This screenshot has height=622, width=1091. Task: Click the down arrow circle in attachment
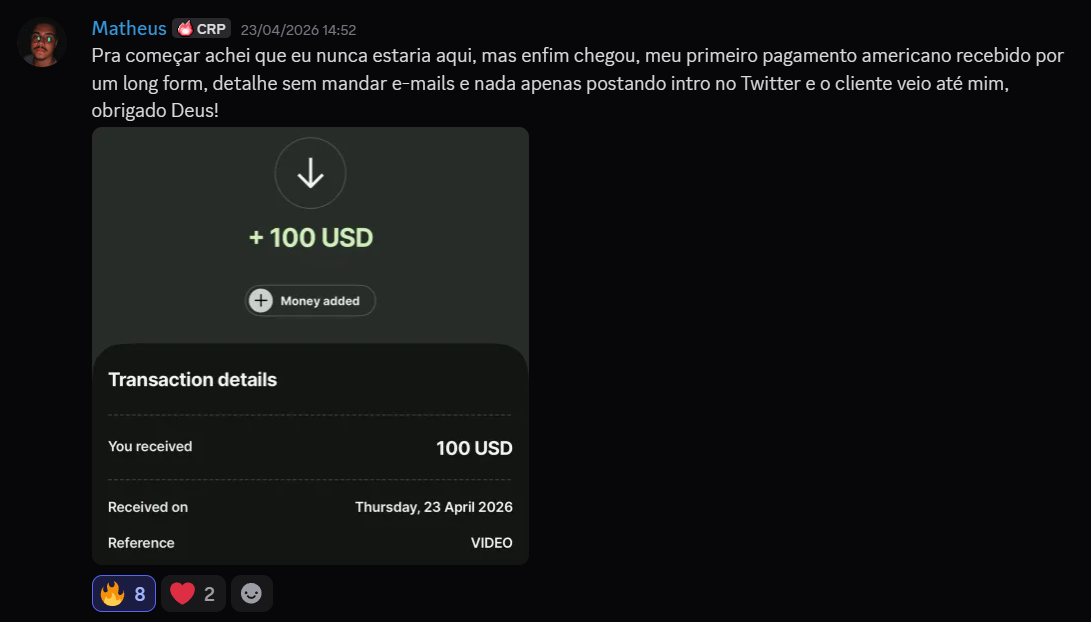tap(310, 173)
